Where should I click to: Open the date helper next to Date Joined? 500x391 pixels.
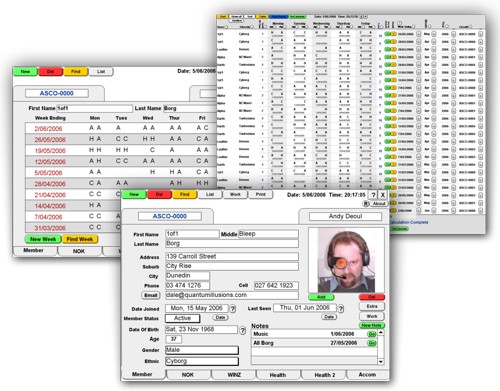click(233, 309)
